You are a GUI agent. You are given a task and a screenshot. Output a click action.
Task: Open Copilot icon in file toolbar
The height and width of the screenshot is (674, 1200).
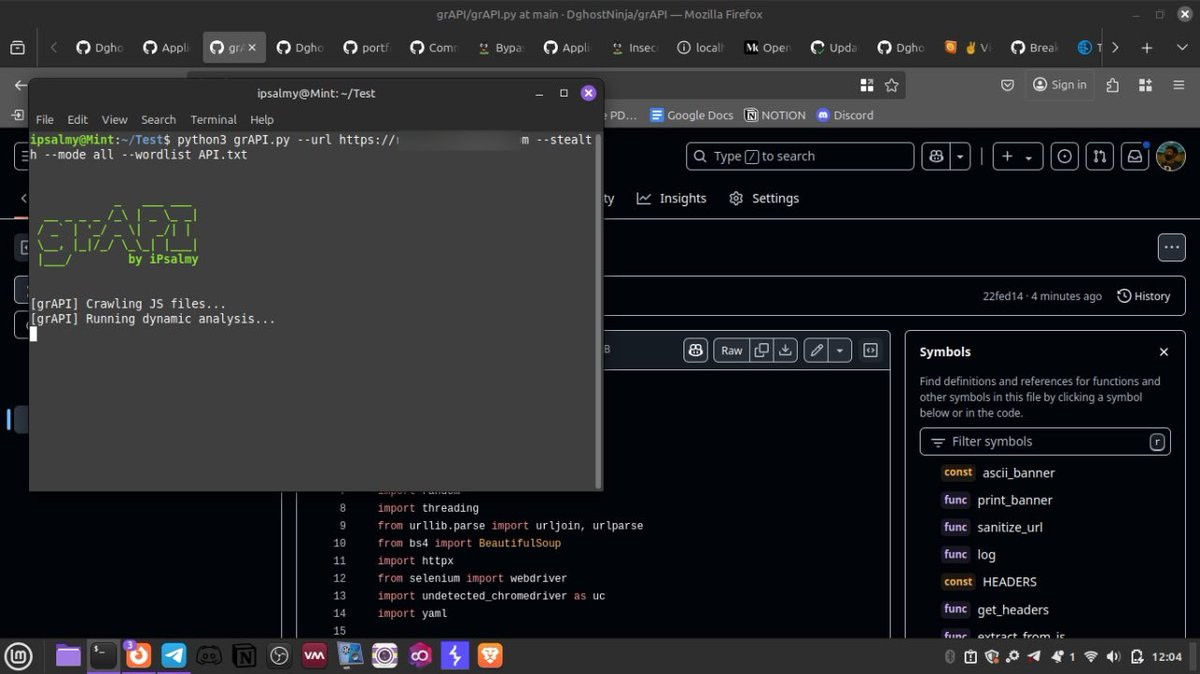(696, 350)
